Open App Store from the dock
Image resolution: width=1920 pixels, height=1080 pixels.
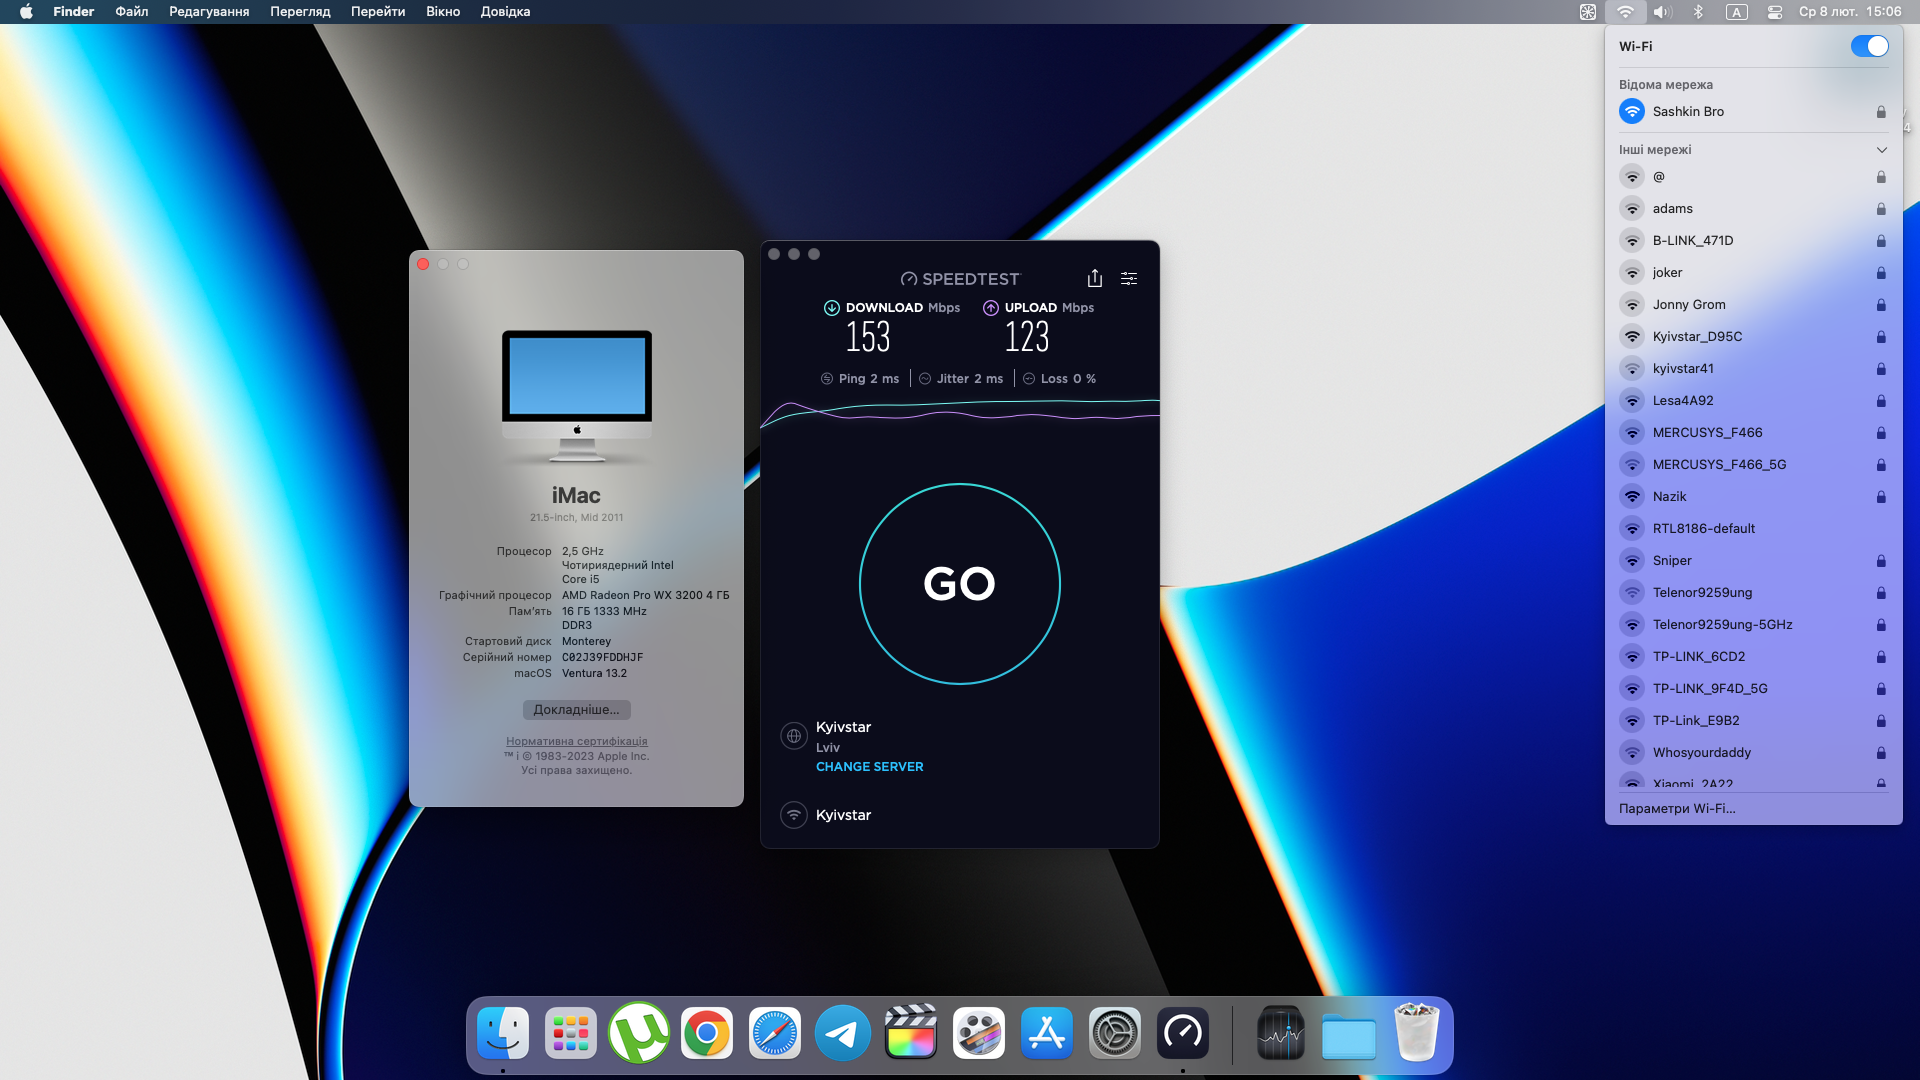coord(1046,1034)
